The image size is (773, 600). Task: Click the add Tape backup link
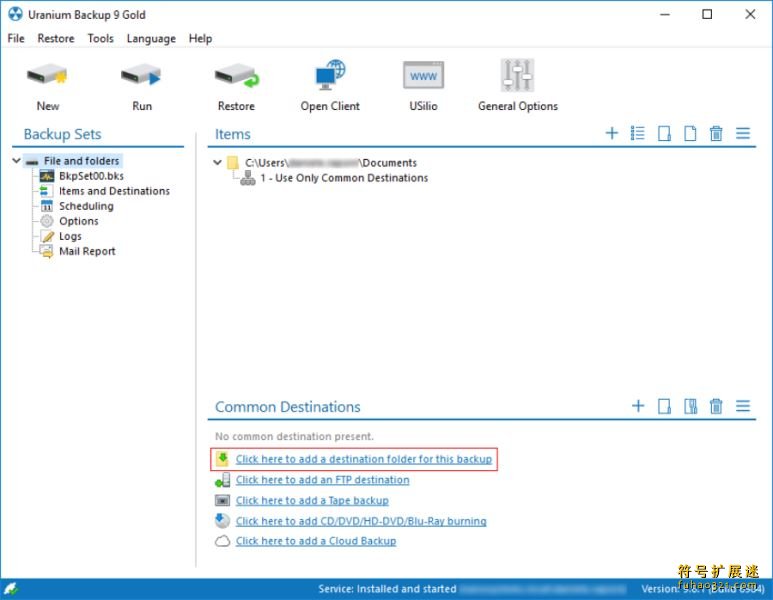[x=312, y=500]
